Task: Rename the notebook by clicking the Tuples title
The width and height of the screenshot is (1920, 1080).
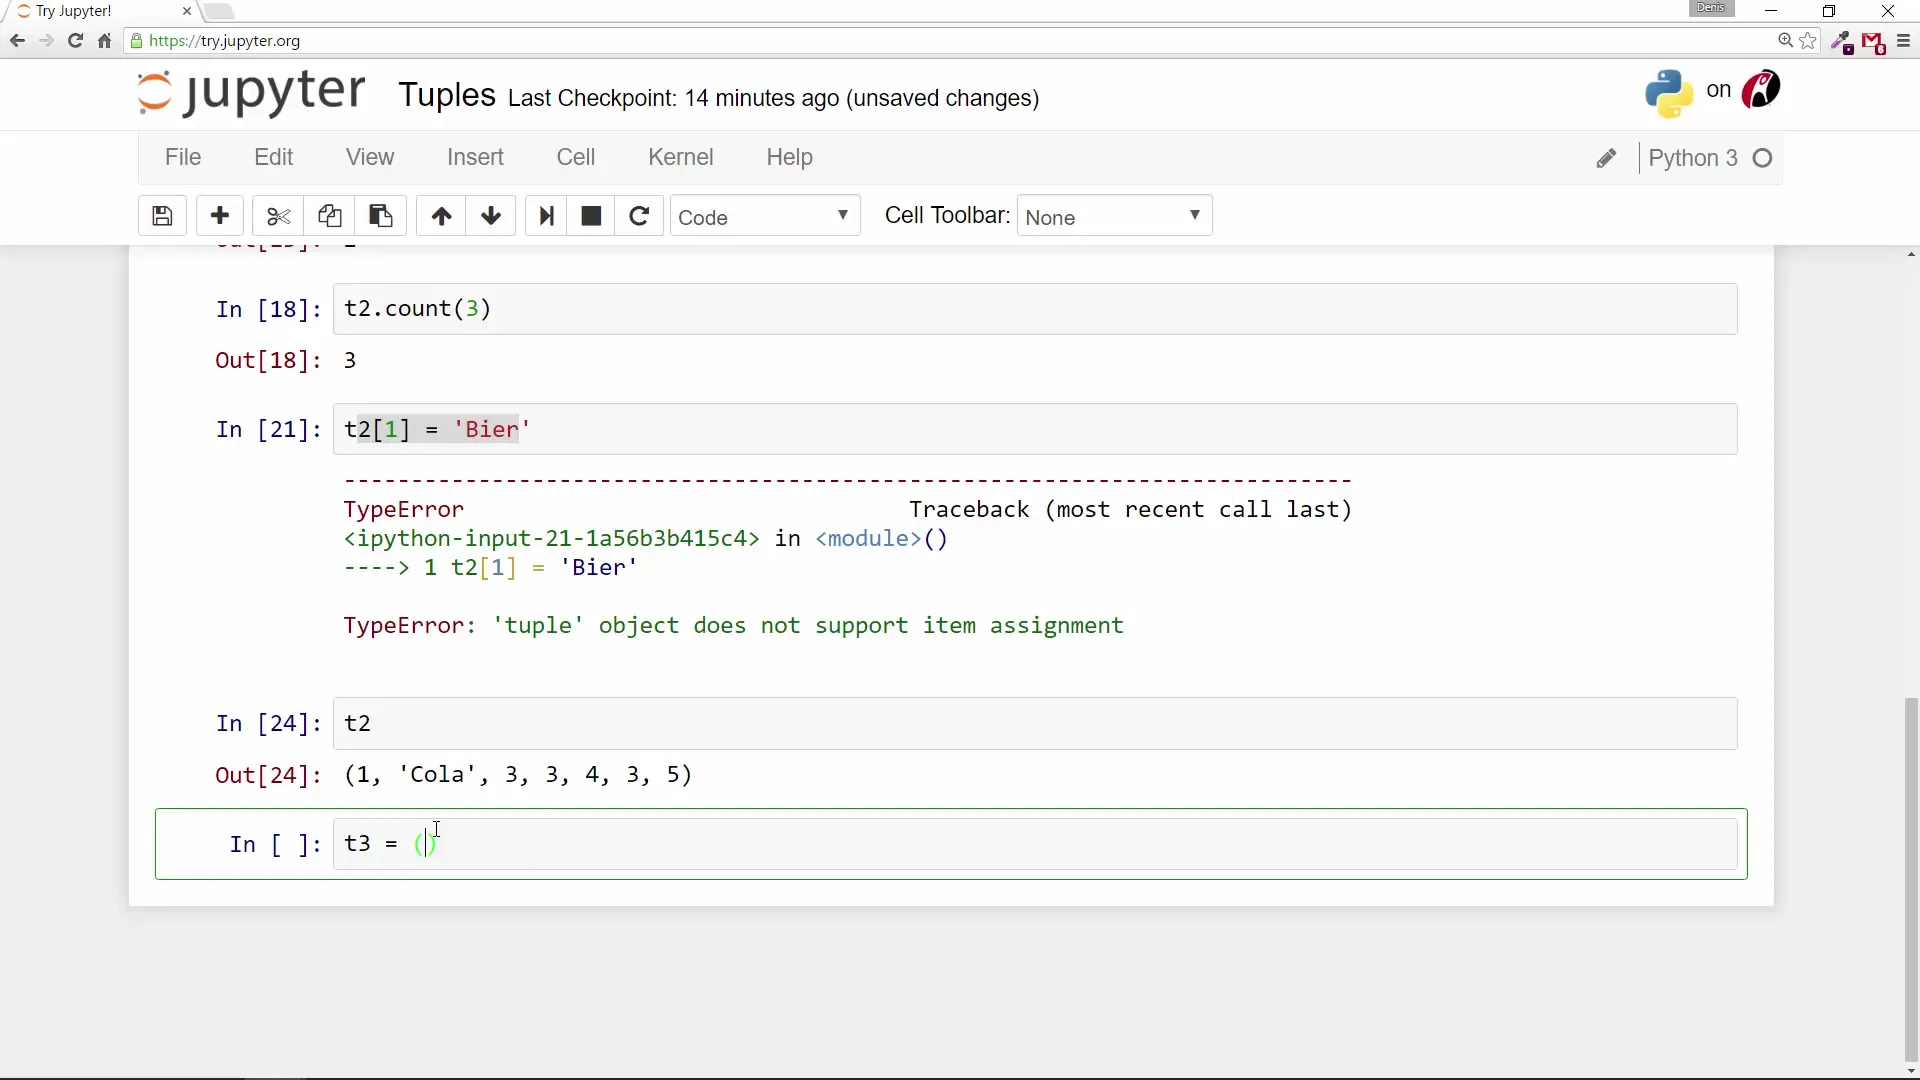Action: (x=447, y=95)
